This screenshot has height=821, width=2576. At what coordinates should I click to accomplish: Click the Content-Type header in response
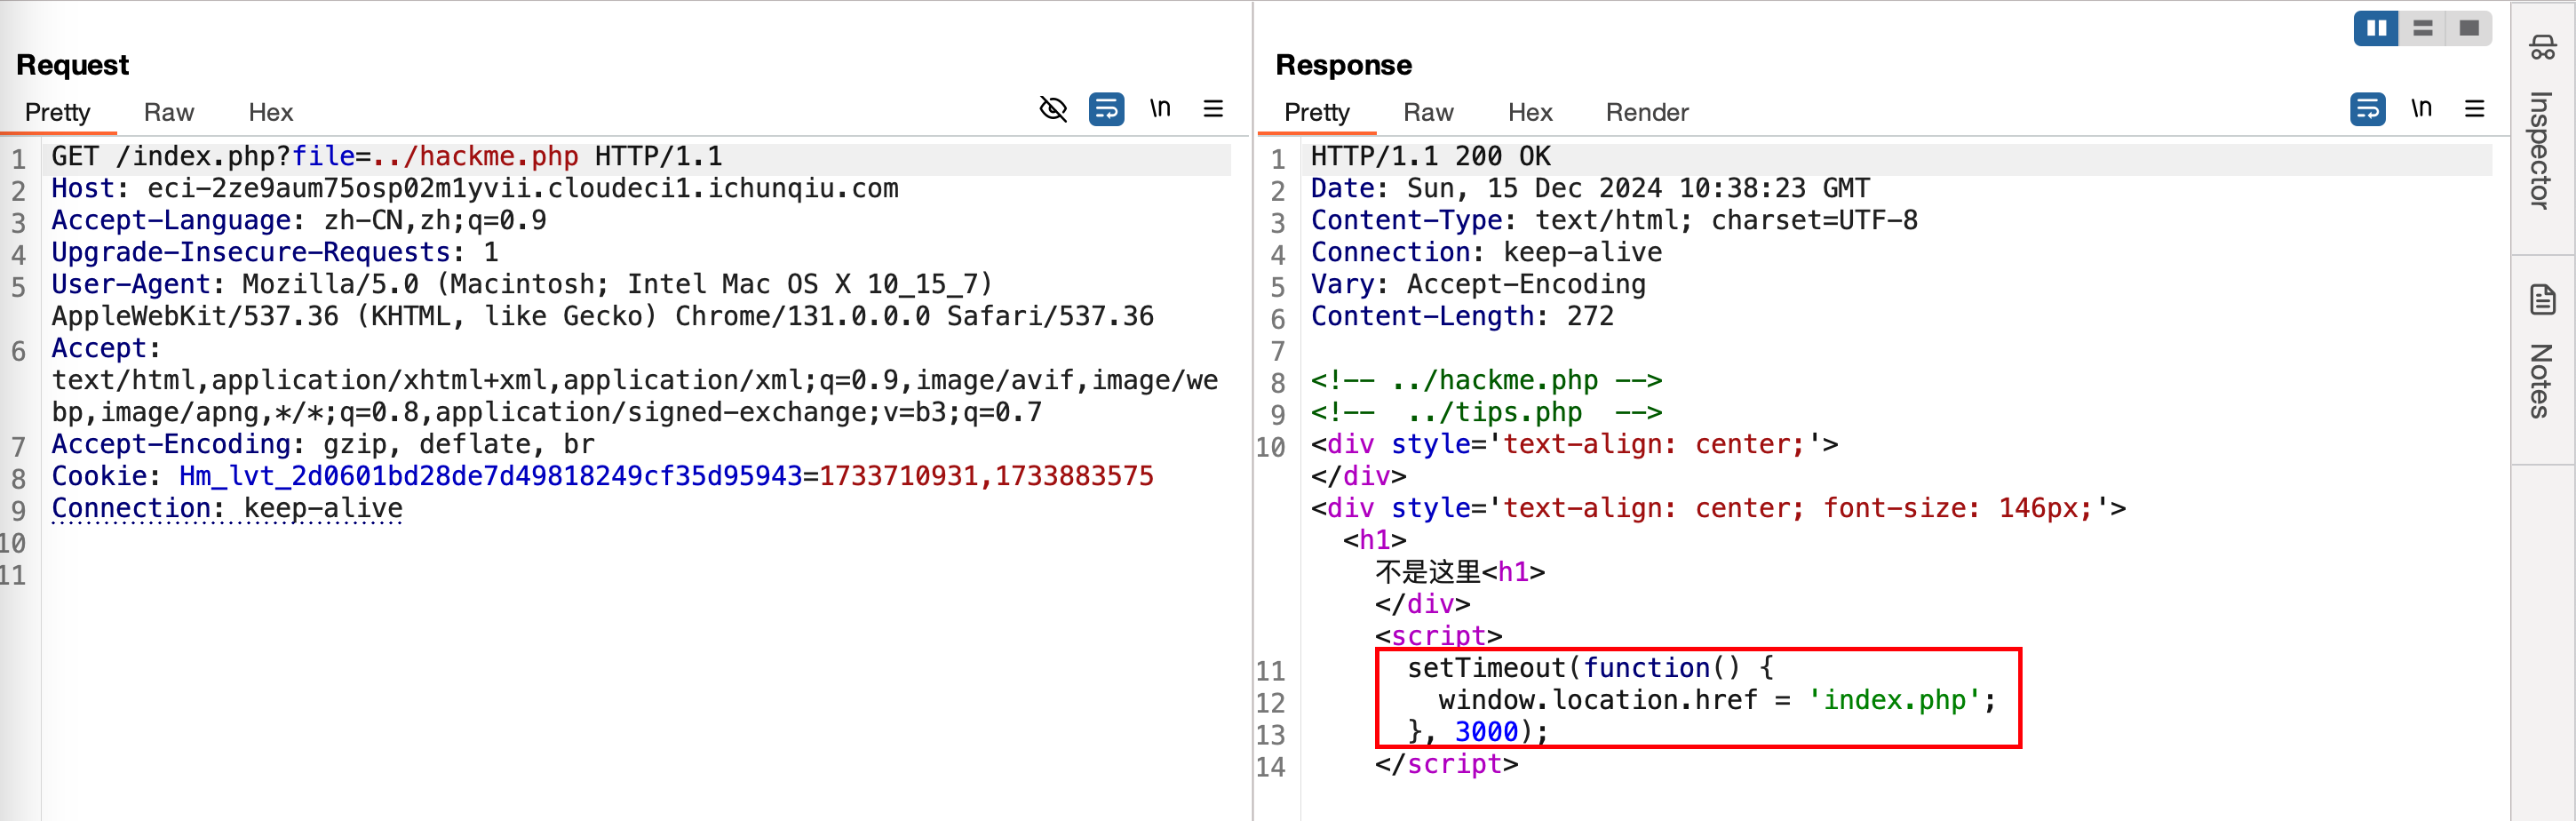click(x=1614, y=221)
